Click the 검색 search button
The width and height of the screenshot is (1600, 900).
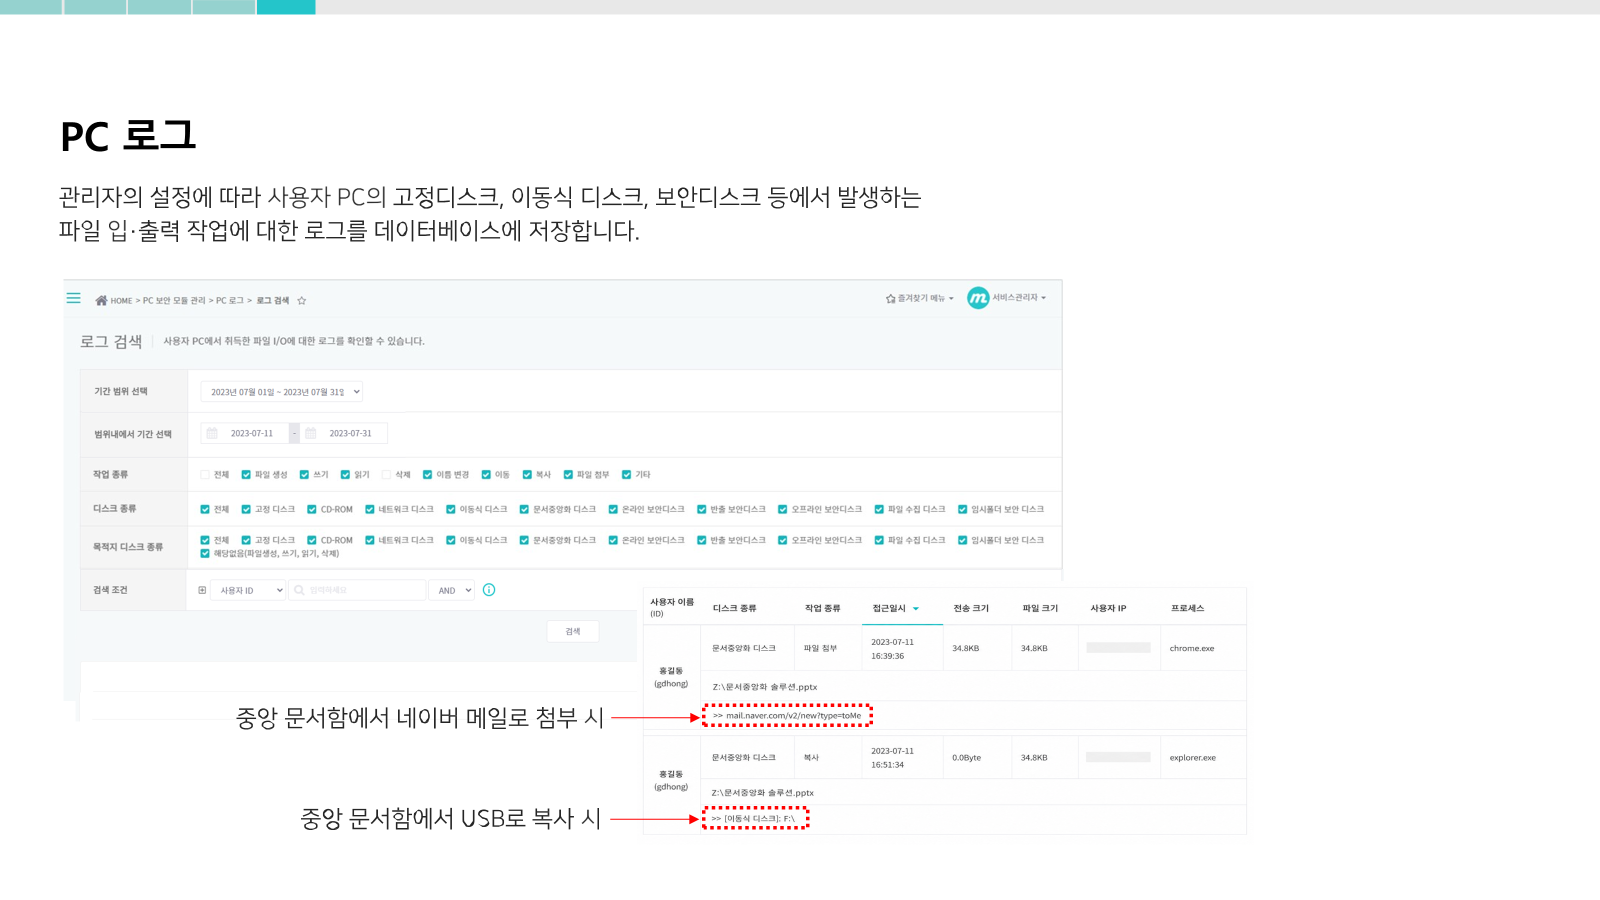pyautogui.click(x=573, y=631)
